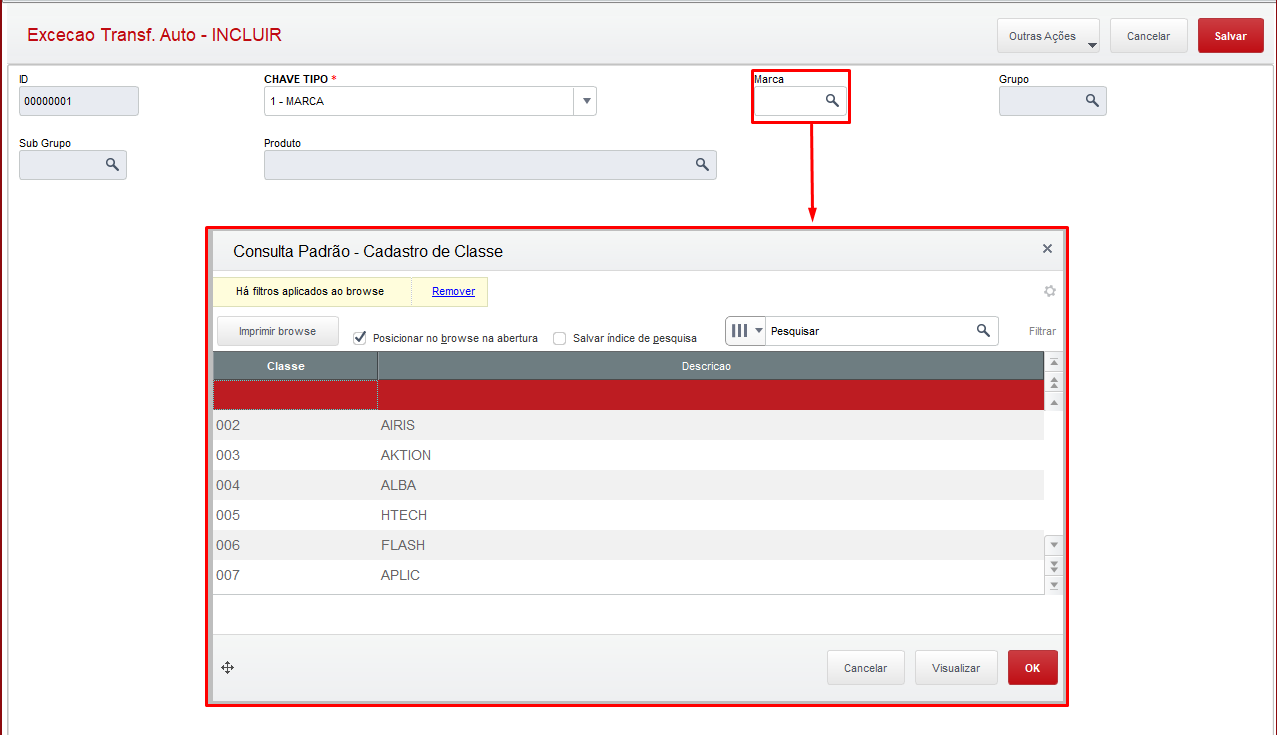The height and width of the screenshot is (735, 1277).
Task: Select the 005 HTECH row
Action: click(x=628, y=515)
